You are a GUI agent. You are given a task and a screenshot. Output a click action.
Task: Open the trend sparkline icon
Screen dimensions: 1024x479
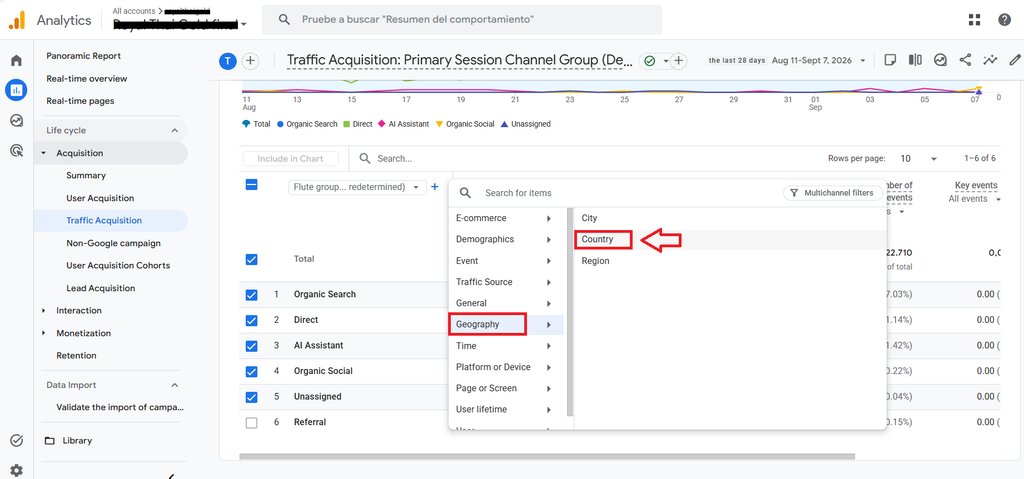tap(991, 60)
